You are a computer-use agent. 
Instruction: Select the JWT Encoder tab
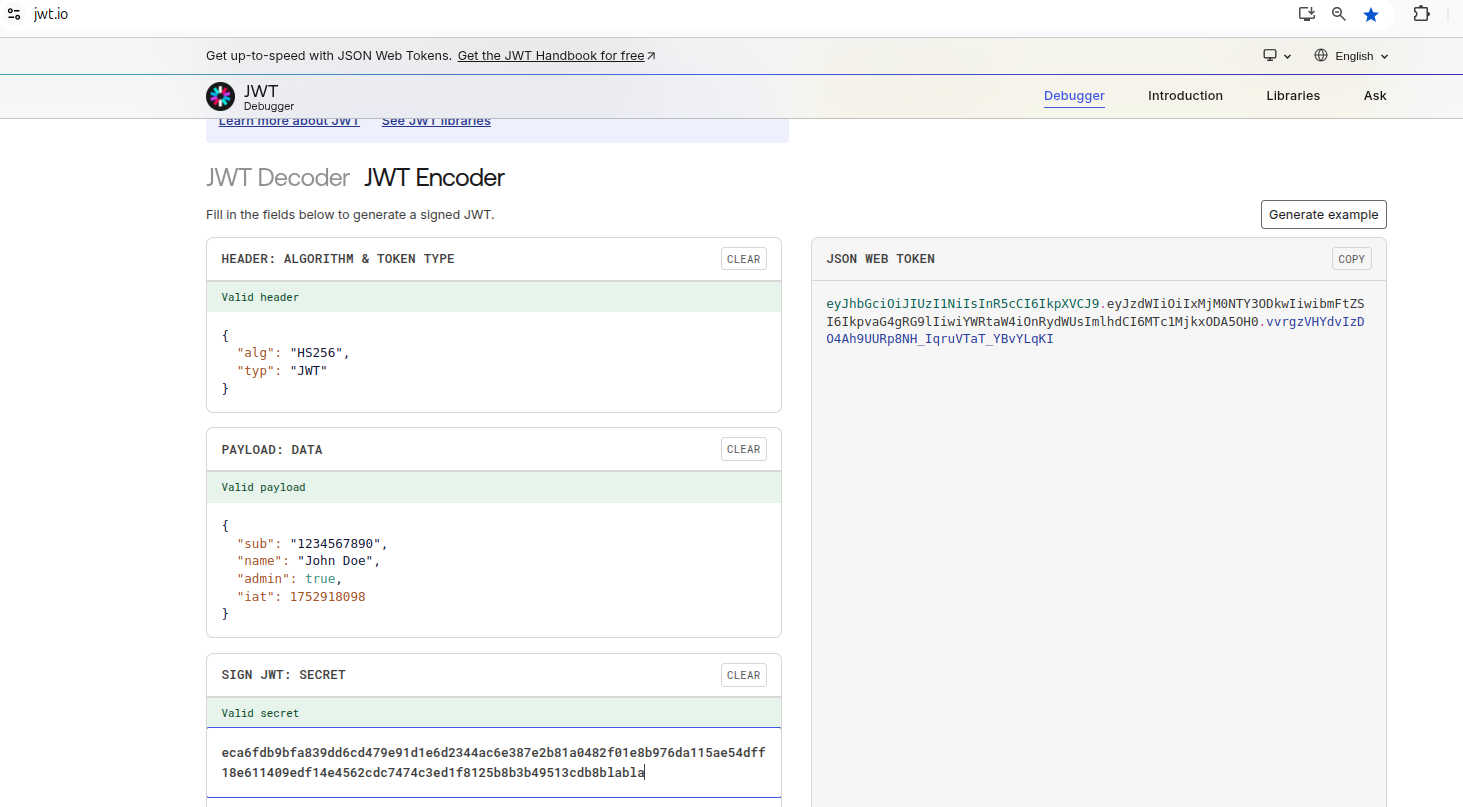tap(434, 178)
